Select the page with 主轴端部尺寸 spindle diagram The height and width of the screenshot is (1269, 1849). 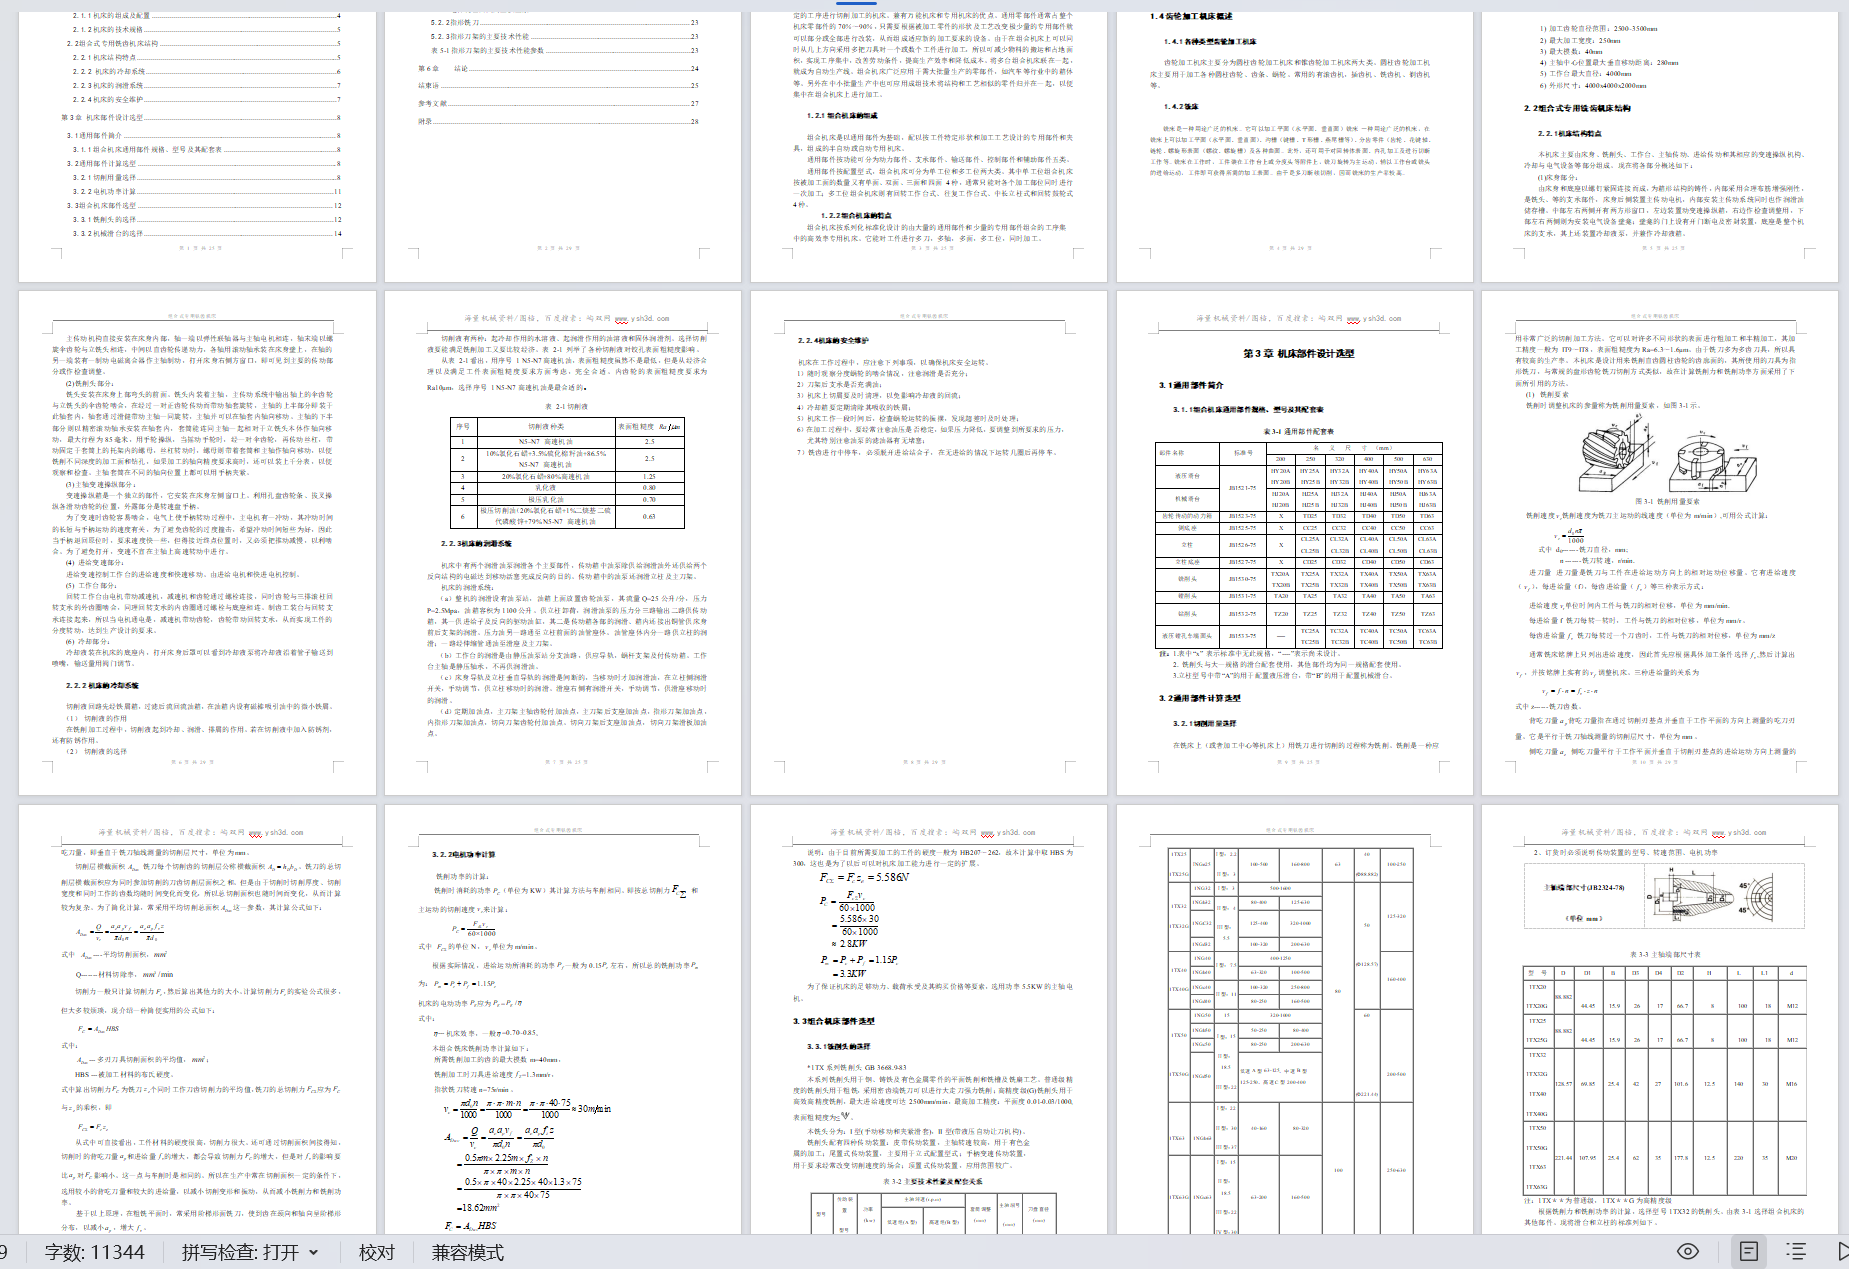[1660, 1019]
